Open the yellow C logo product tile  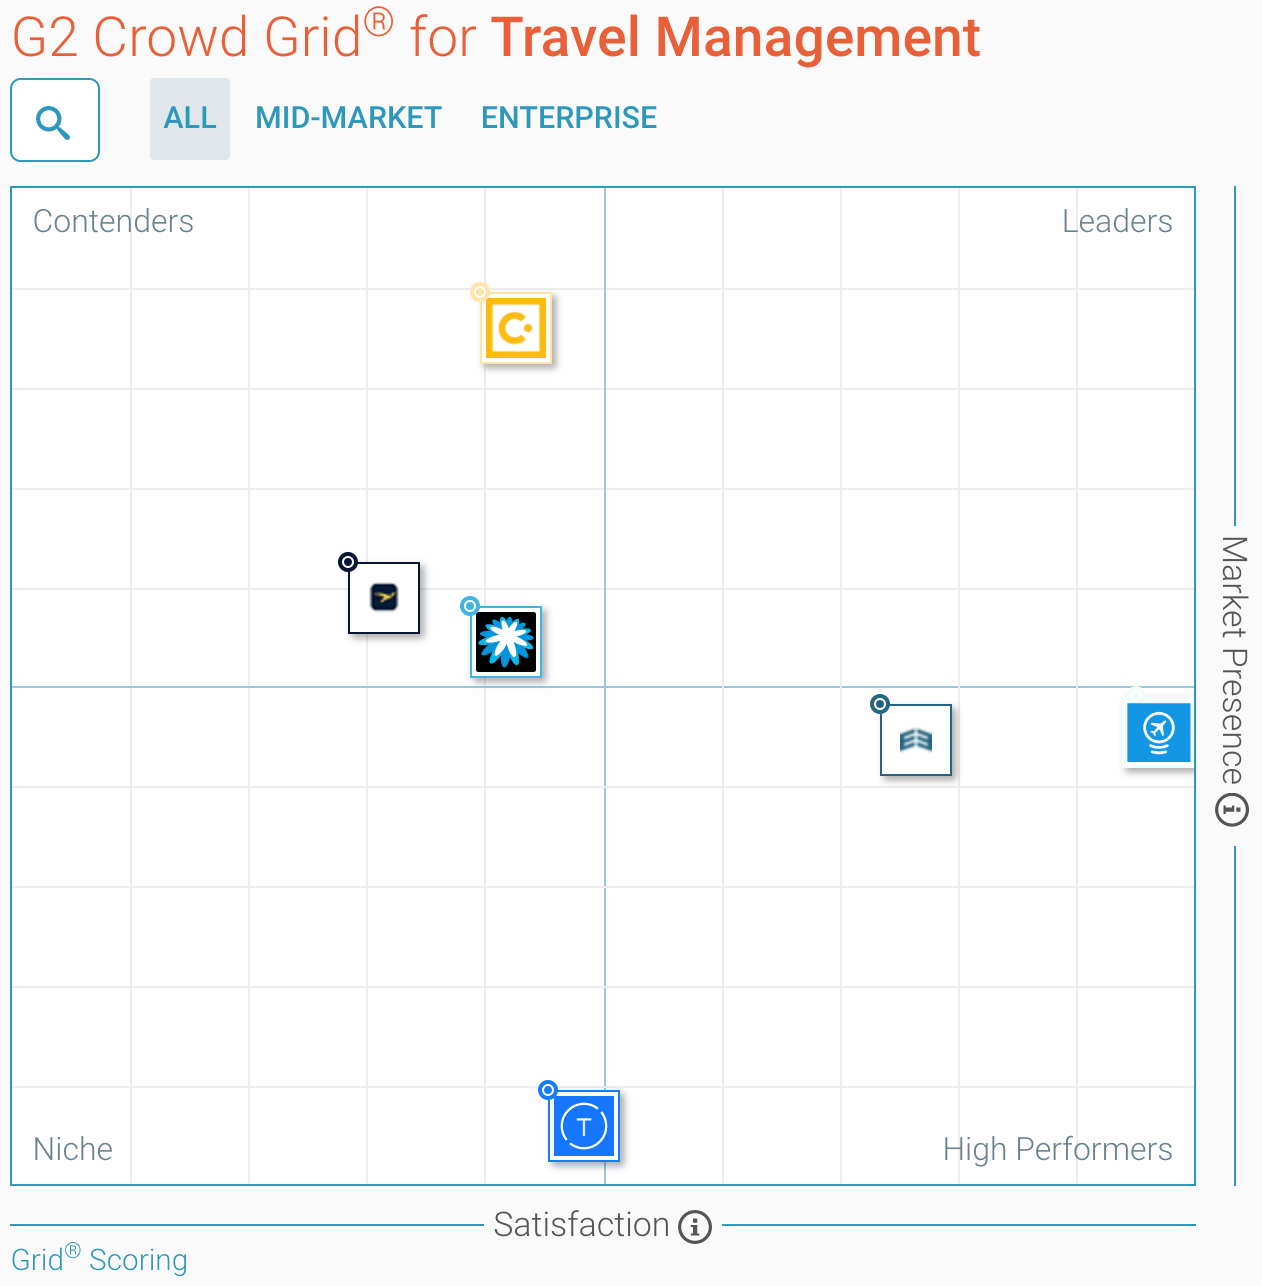(516, 328)
